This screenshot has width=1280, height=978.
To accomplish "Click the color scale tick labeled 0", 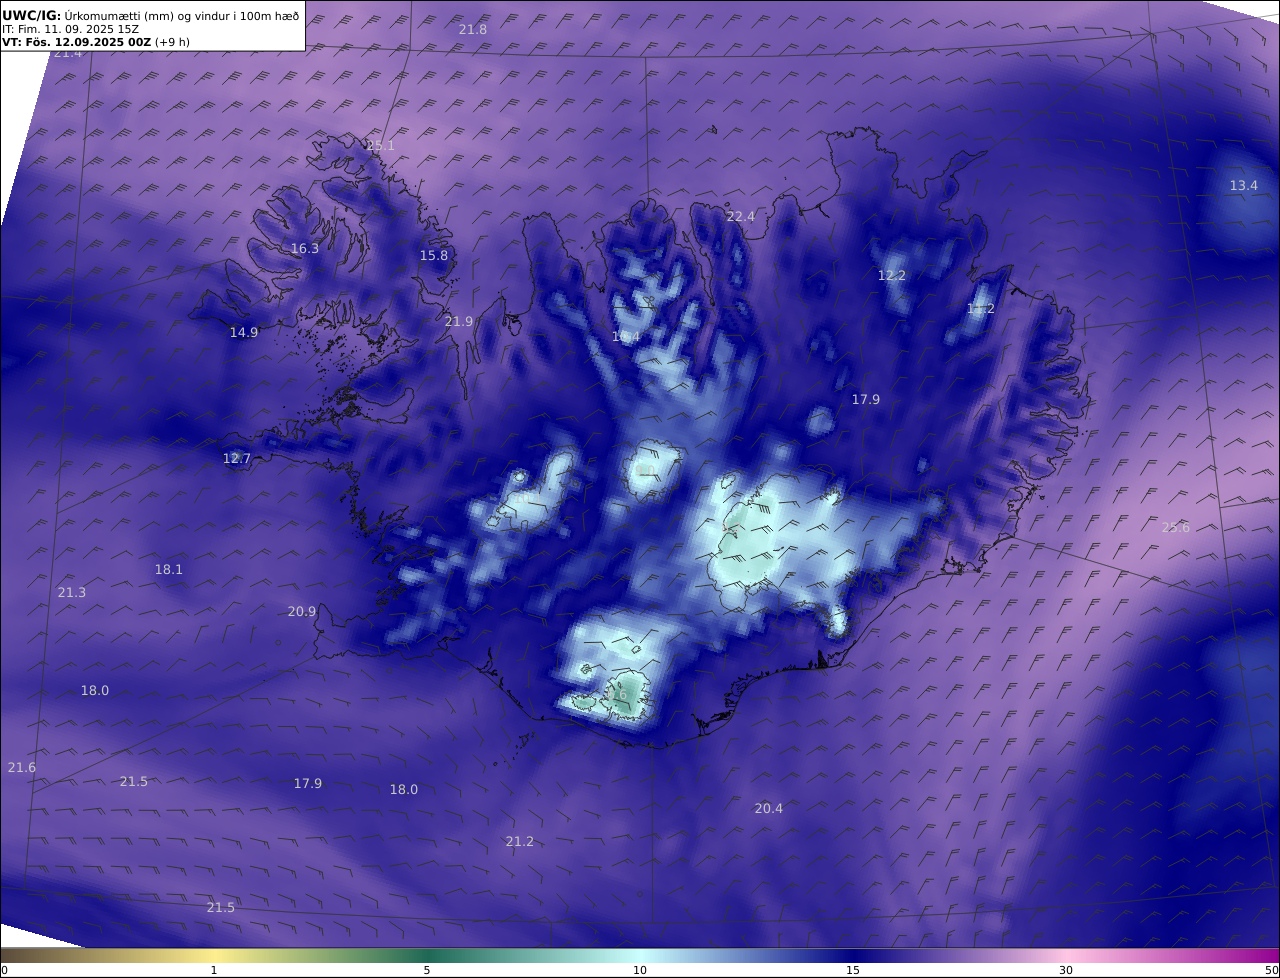I will [x=4, y=970].
